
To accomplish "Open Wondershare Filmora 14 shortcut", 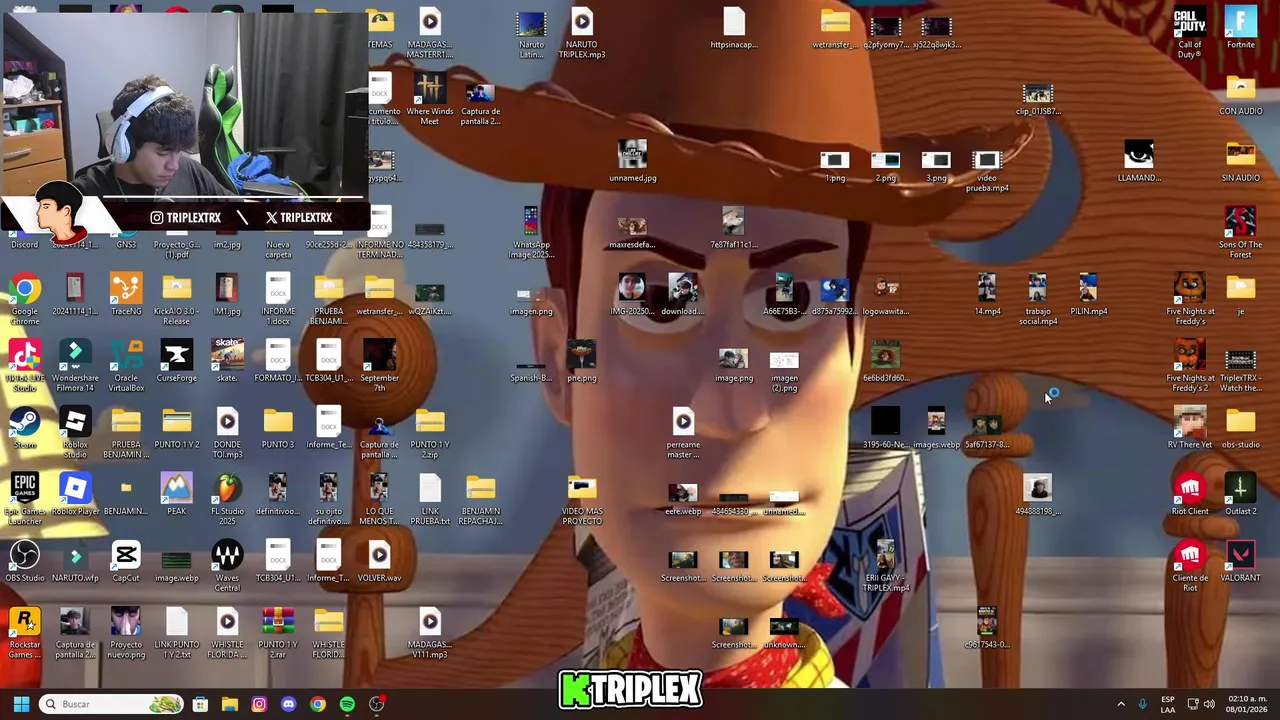I will click(75, 365).
